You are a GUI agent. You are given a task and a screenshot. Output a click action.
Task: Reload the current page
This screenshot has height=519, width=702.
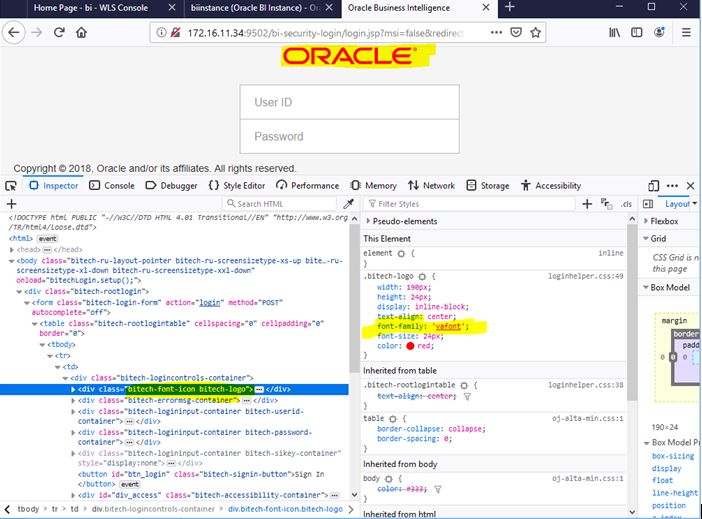coord(59,32)
